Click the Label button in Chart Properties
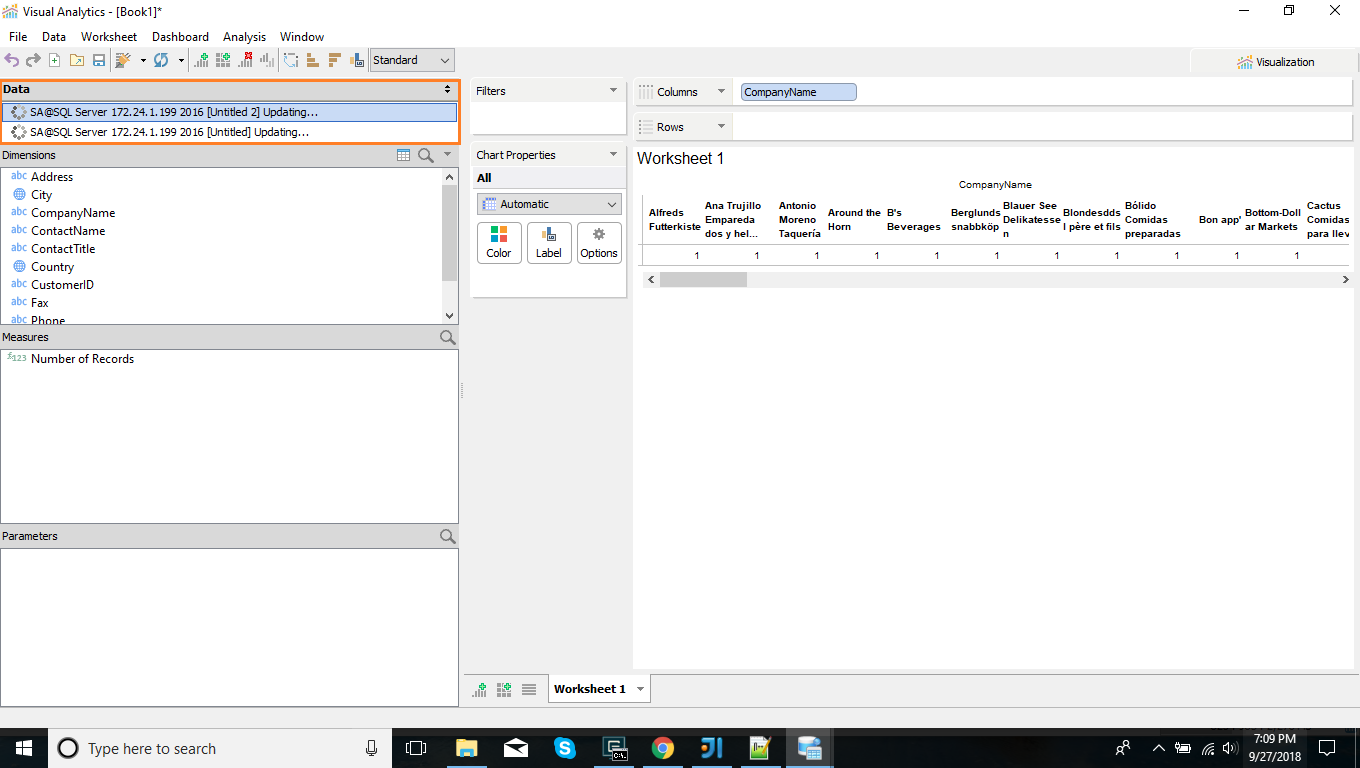The height and width of the screenshot is (768, 1360). [549, 243]
